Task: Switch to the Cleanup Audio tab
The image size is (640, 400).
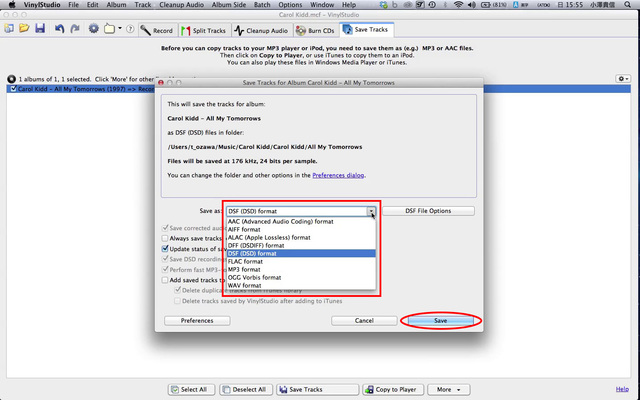Action: tap(262, 31)
